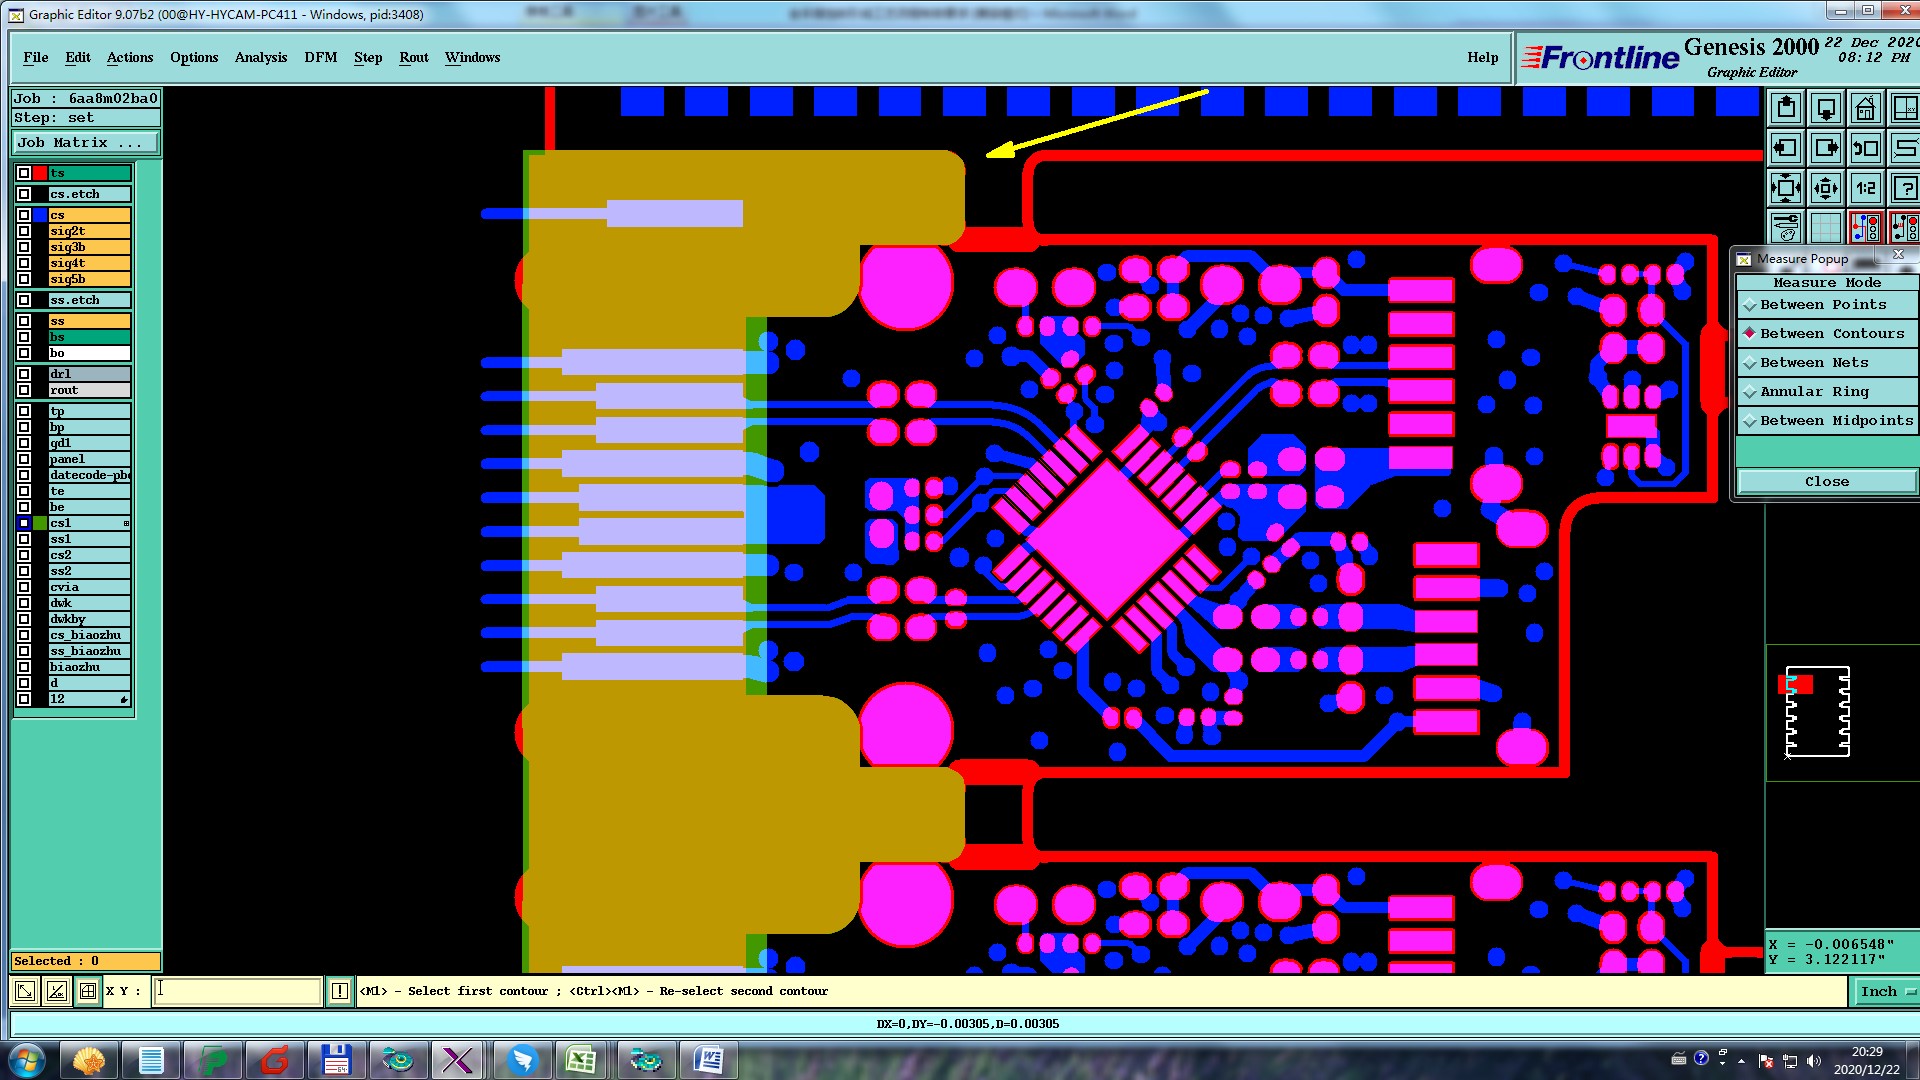Open the Inch units dropdown
This screenshot has height=1080, width=1920.
pyautogui.click(x=1886, y=991)
